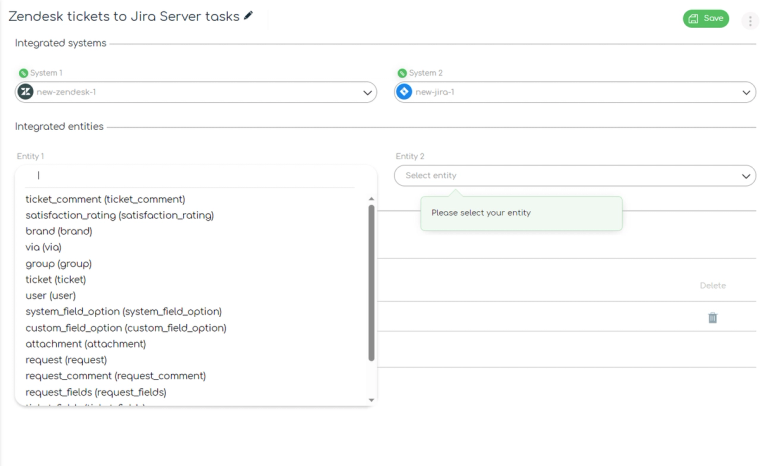Choose via (via) from the list
The height and width of the screenshot is (466, 760).
pyautogui.click(x=43, y=247)
